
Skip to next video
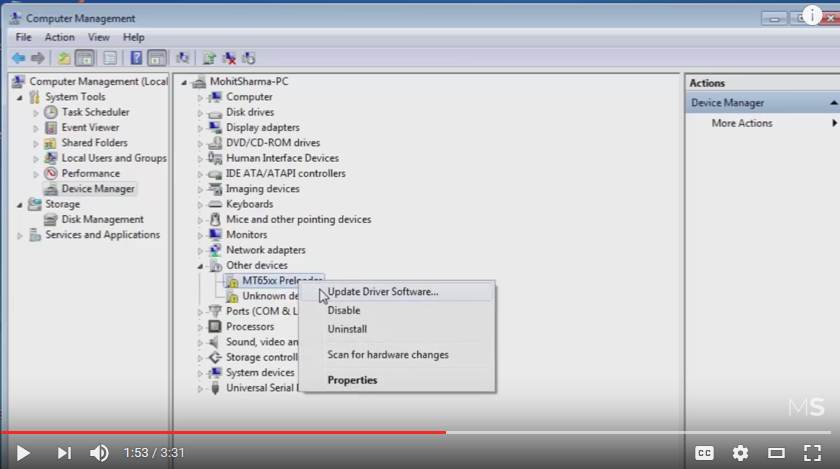pos(64,453)
